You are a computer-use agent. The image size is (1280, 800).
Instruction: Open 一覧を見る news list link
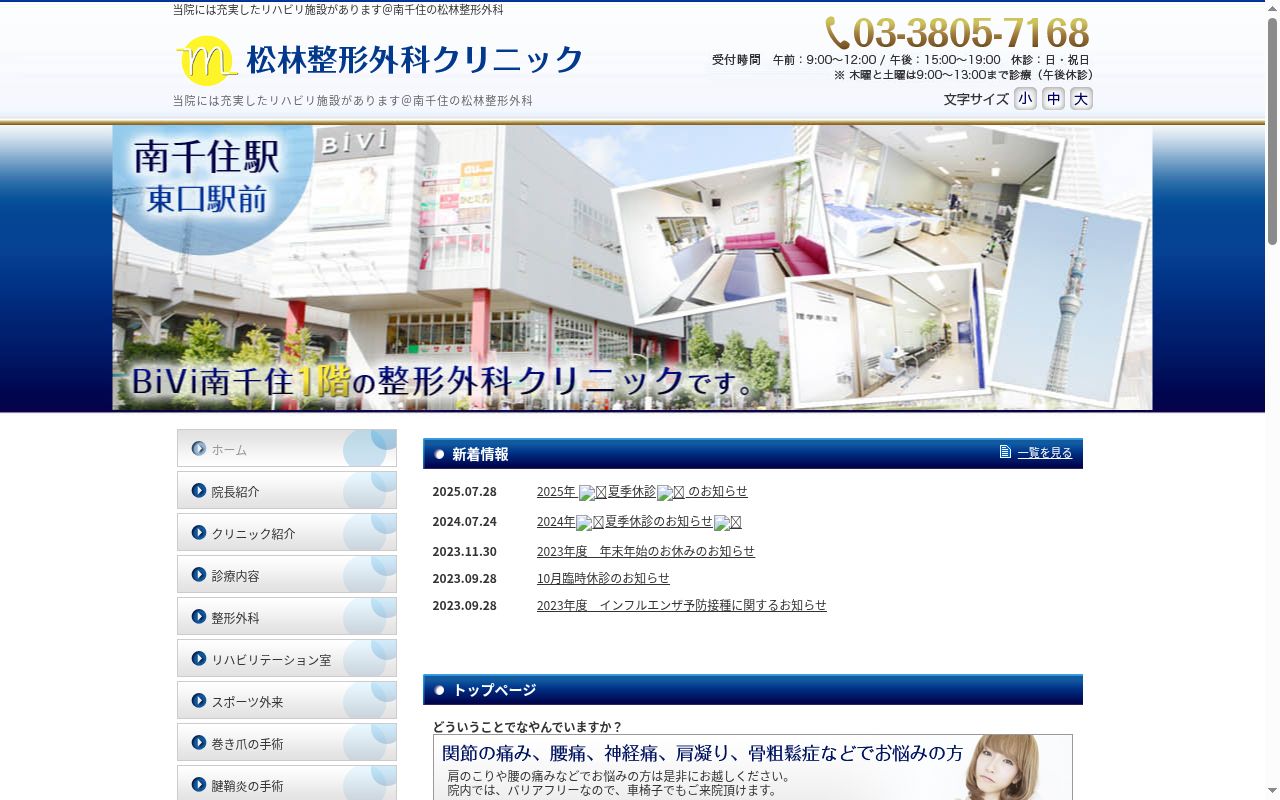pyautogui.click(x=1045, y=453)
